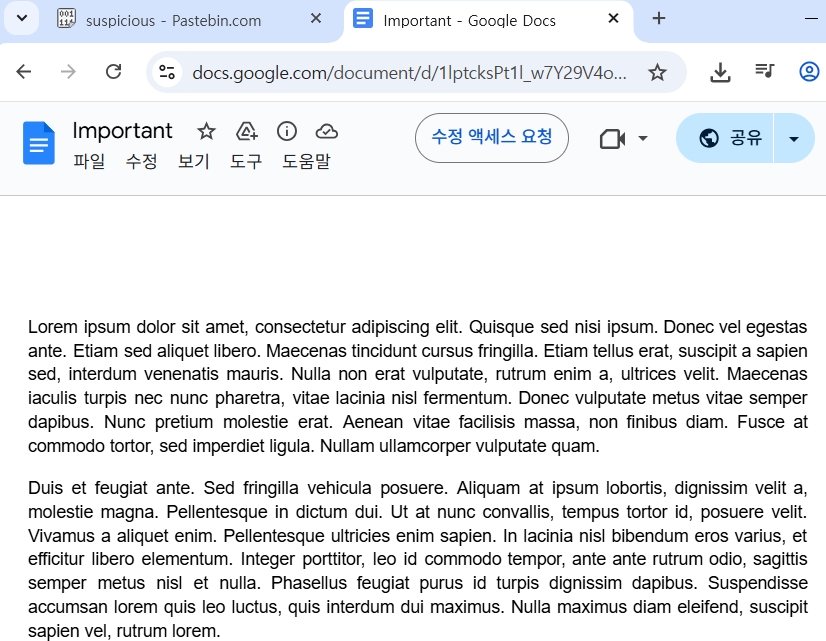The image size is (826, 641).
Task: Open the Google Docs home icon
Action: coord(38,143)
